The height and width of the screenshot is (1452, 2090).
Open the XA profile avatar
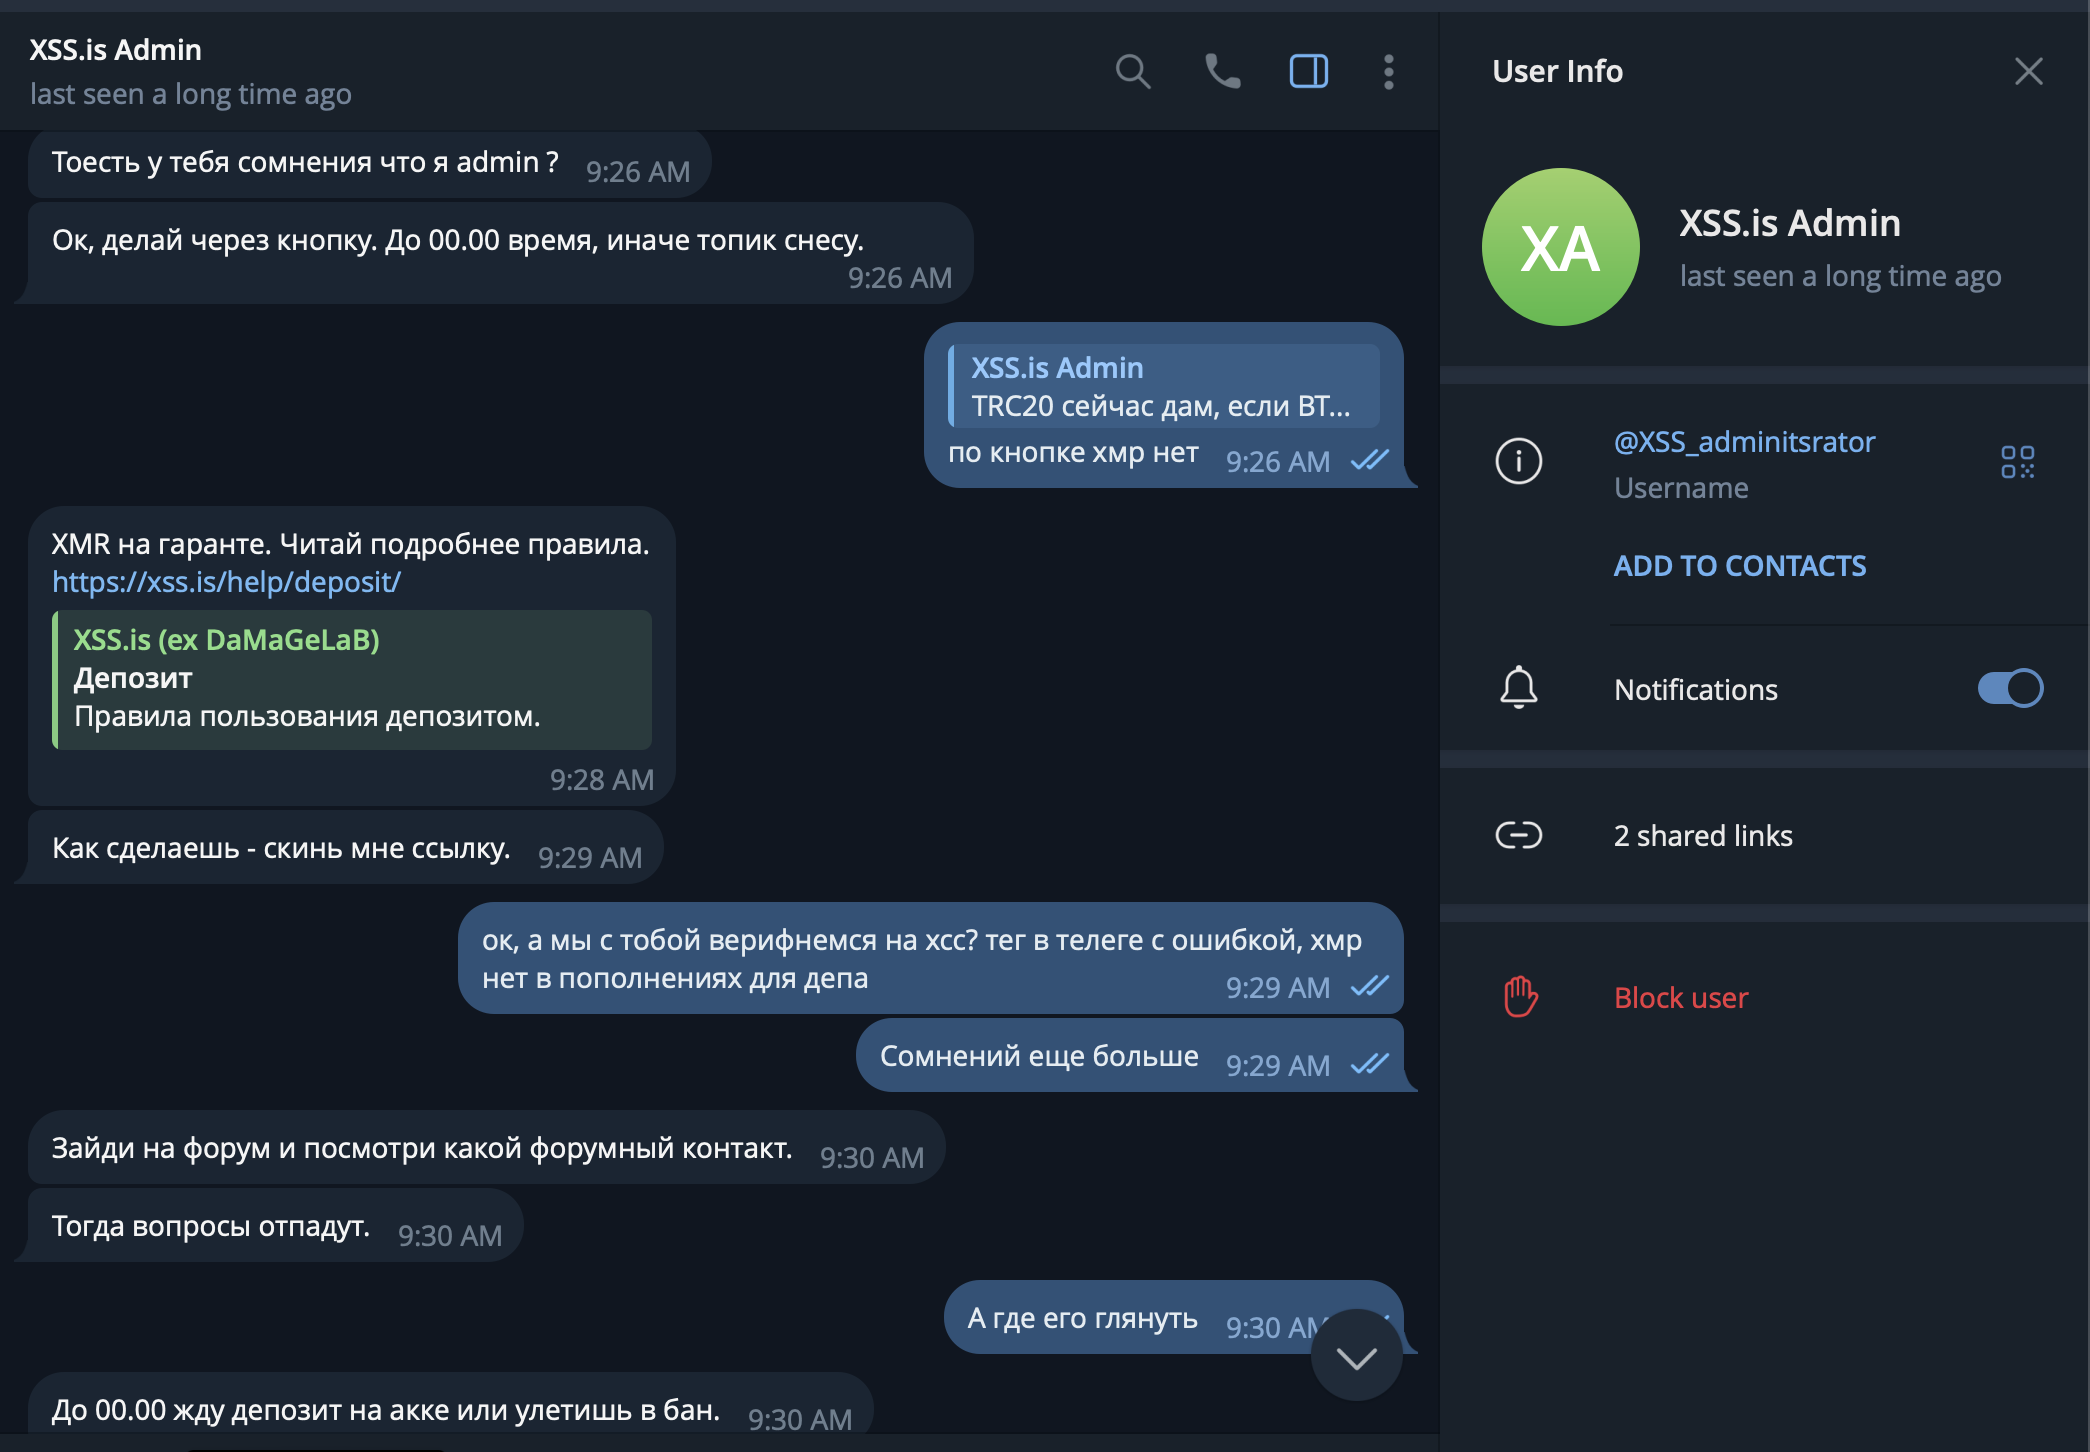1560,247
